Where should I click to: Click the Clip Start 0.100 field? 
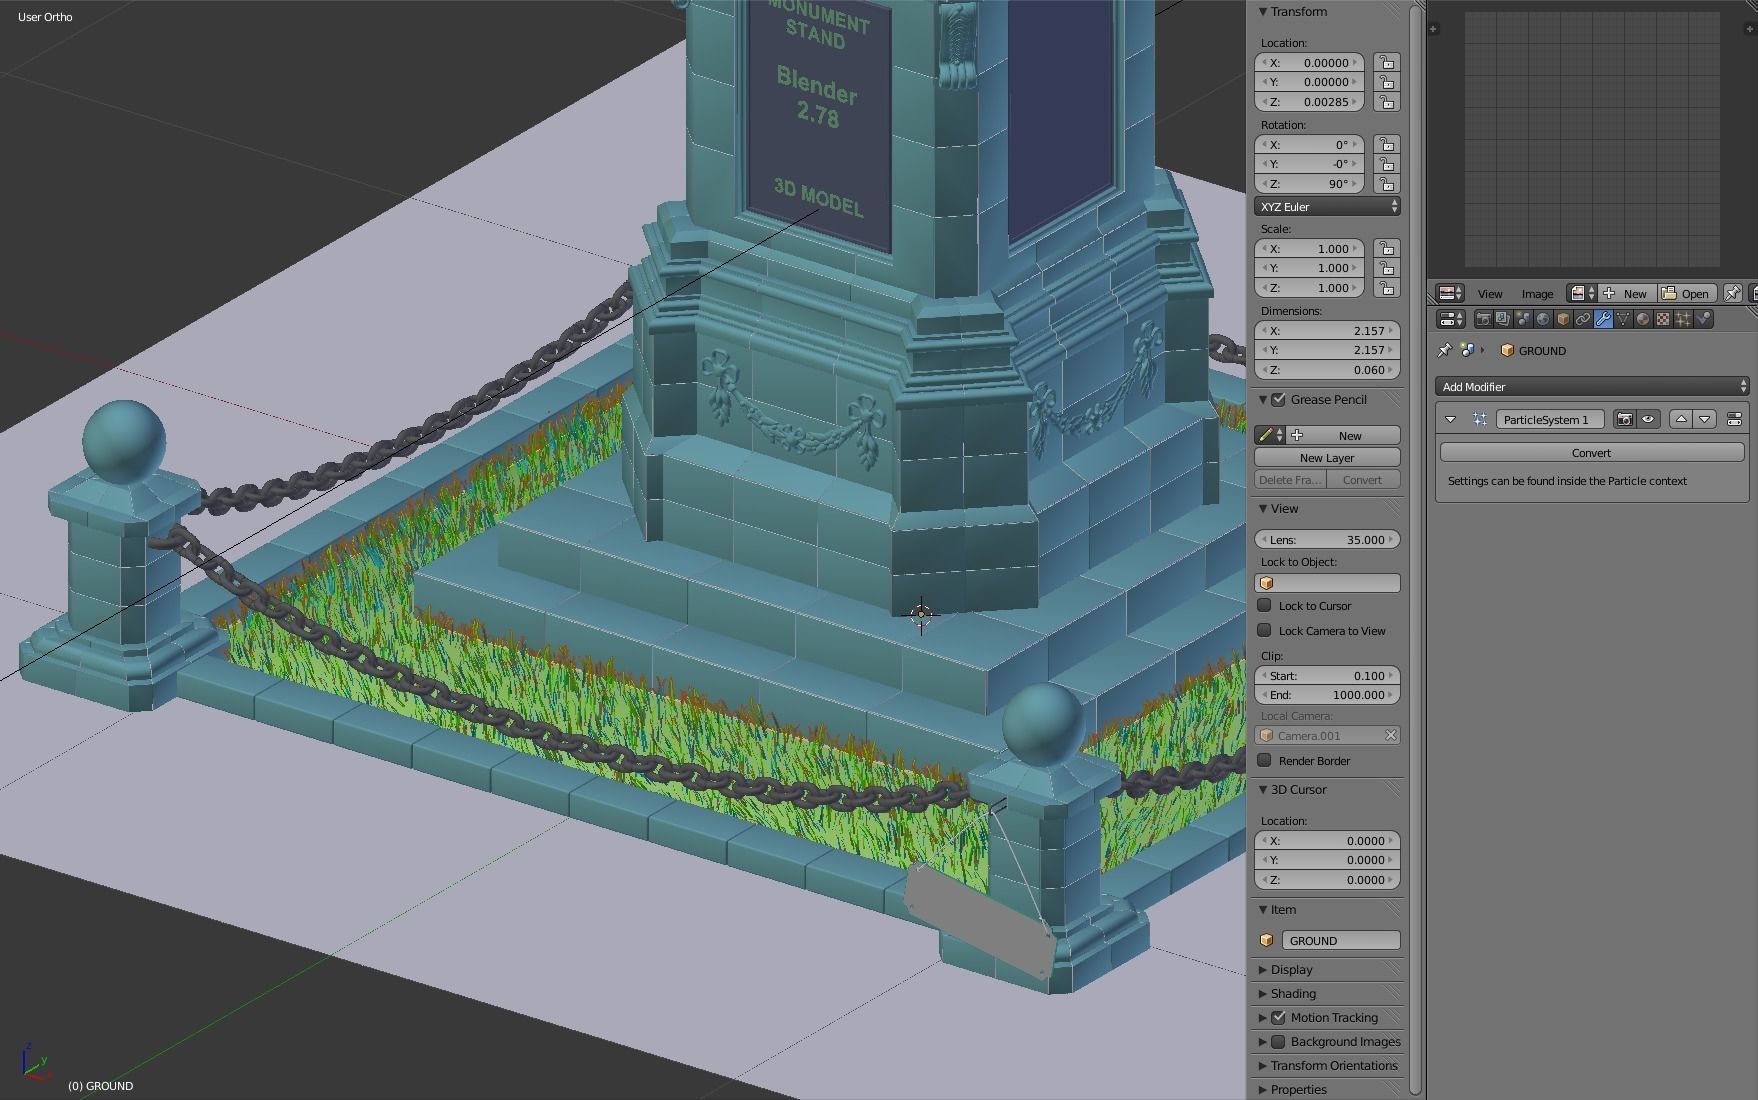click(1327, 675)
